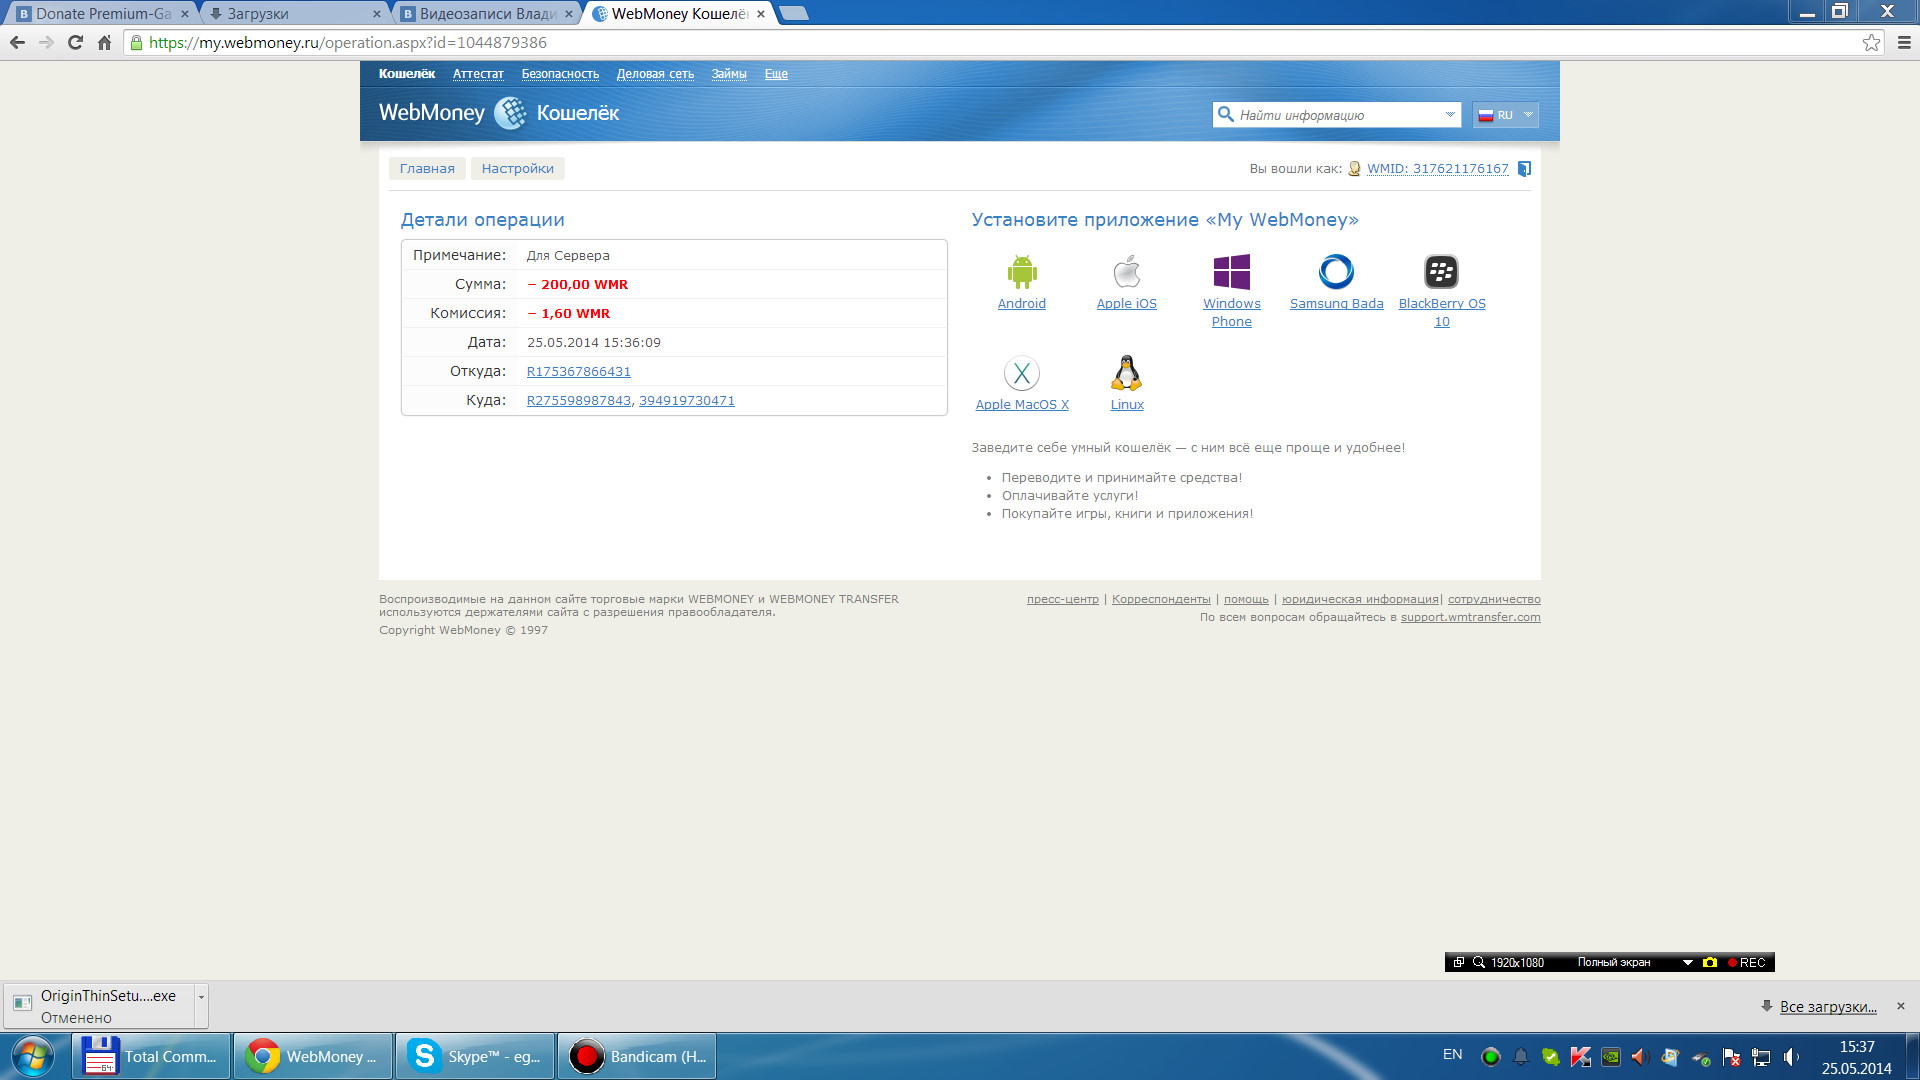This screenshot has height=1080, width=1920.
Task: Select the Samsung Bada icon
Action: tap(1336, 272)
